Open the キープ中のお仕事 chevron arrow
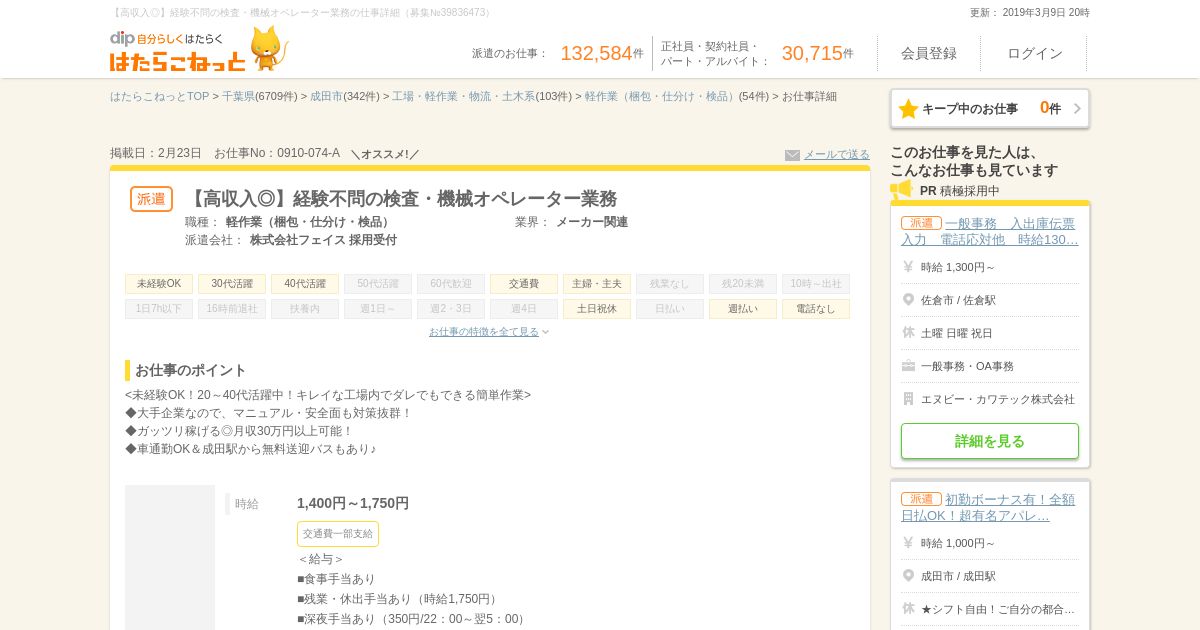The width and height of the screenshot is (1200, 630). click(1077, 109)
